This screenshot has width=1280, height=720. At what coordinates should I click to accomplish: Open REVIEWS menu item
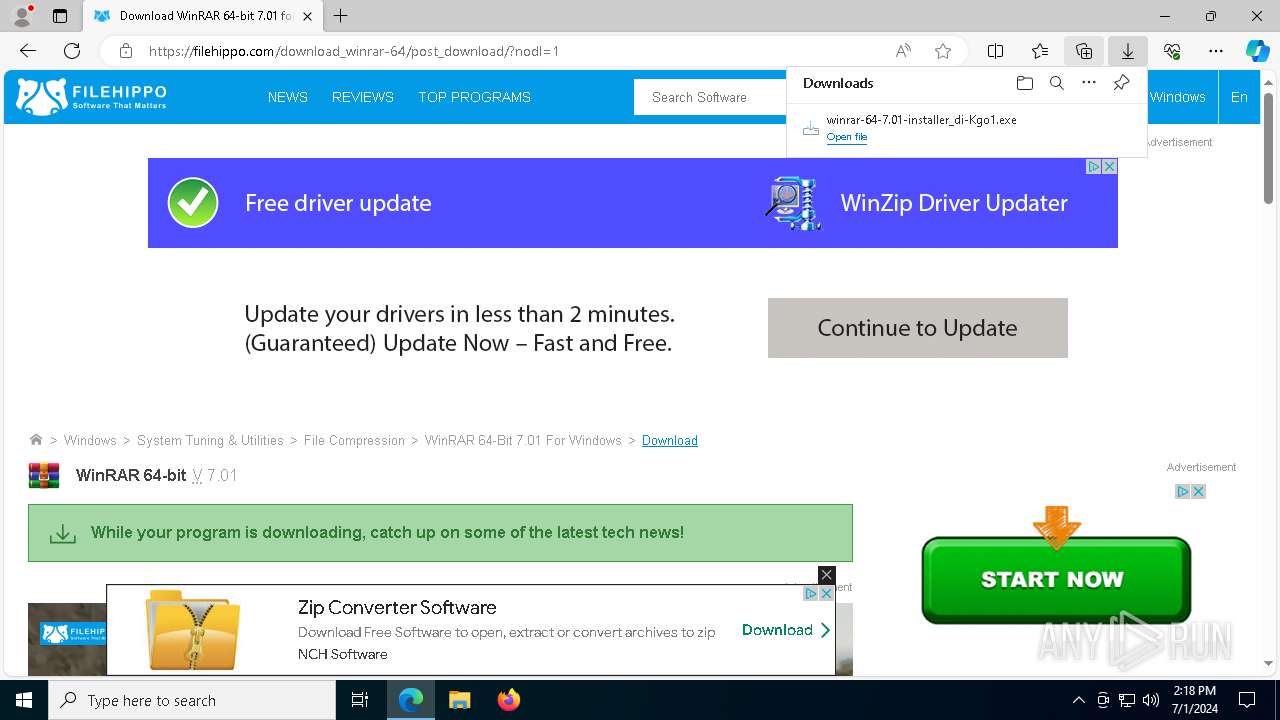coord(362,97)
